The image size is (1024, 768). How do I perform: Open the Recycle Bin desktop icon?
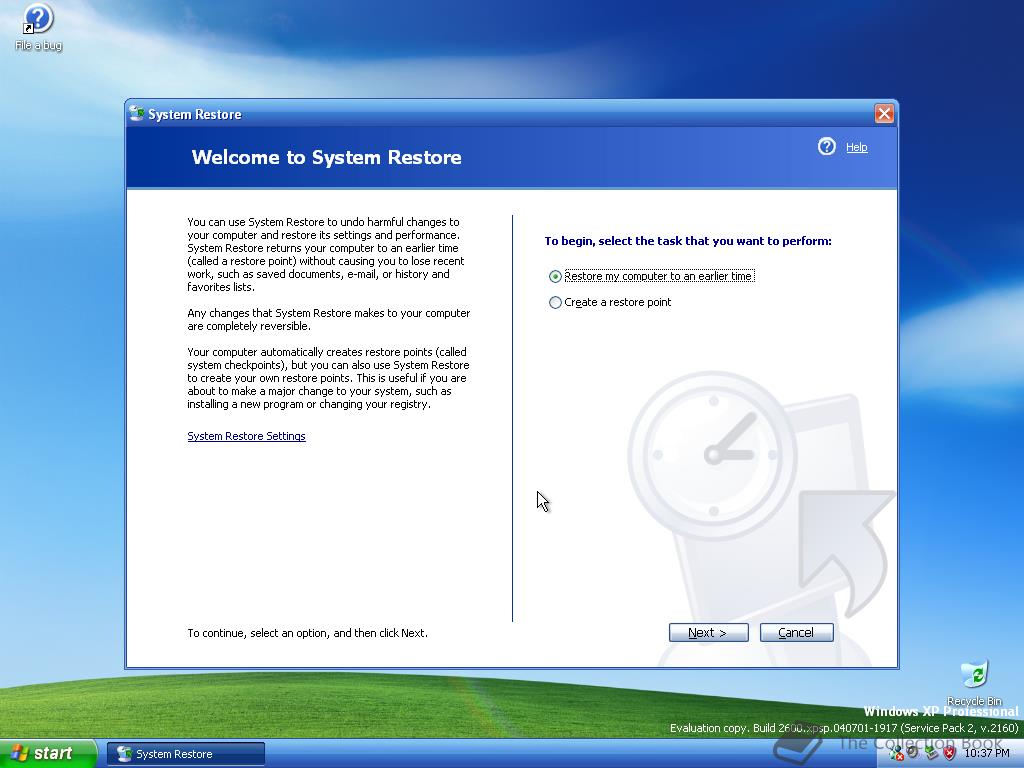click(x=973, y=675)
